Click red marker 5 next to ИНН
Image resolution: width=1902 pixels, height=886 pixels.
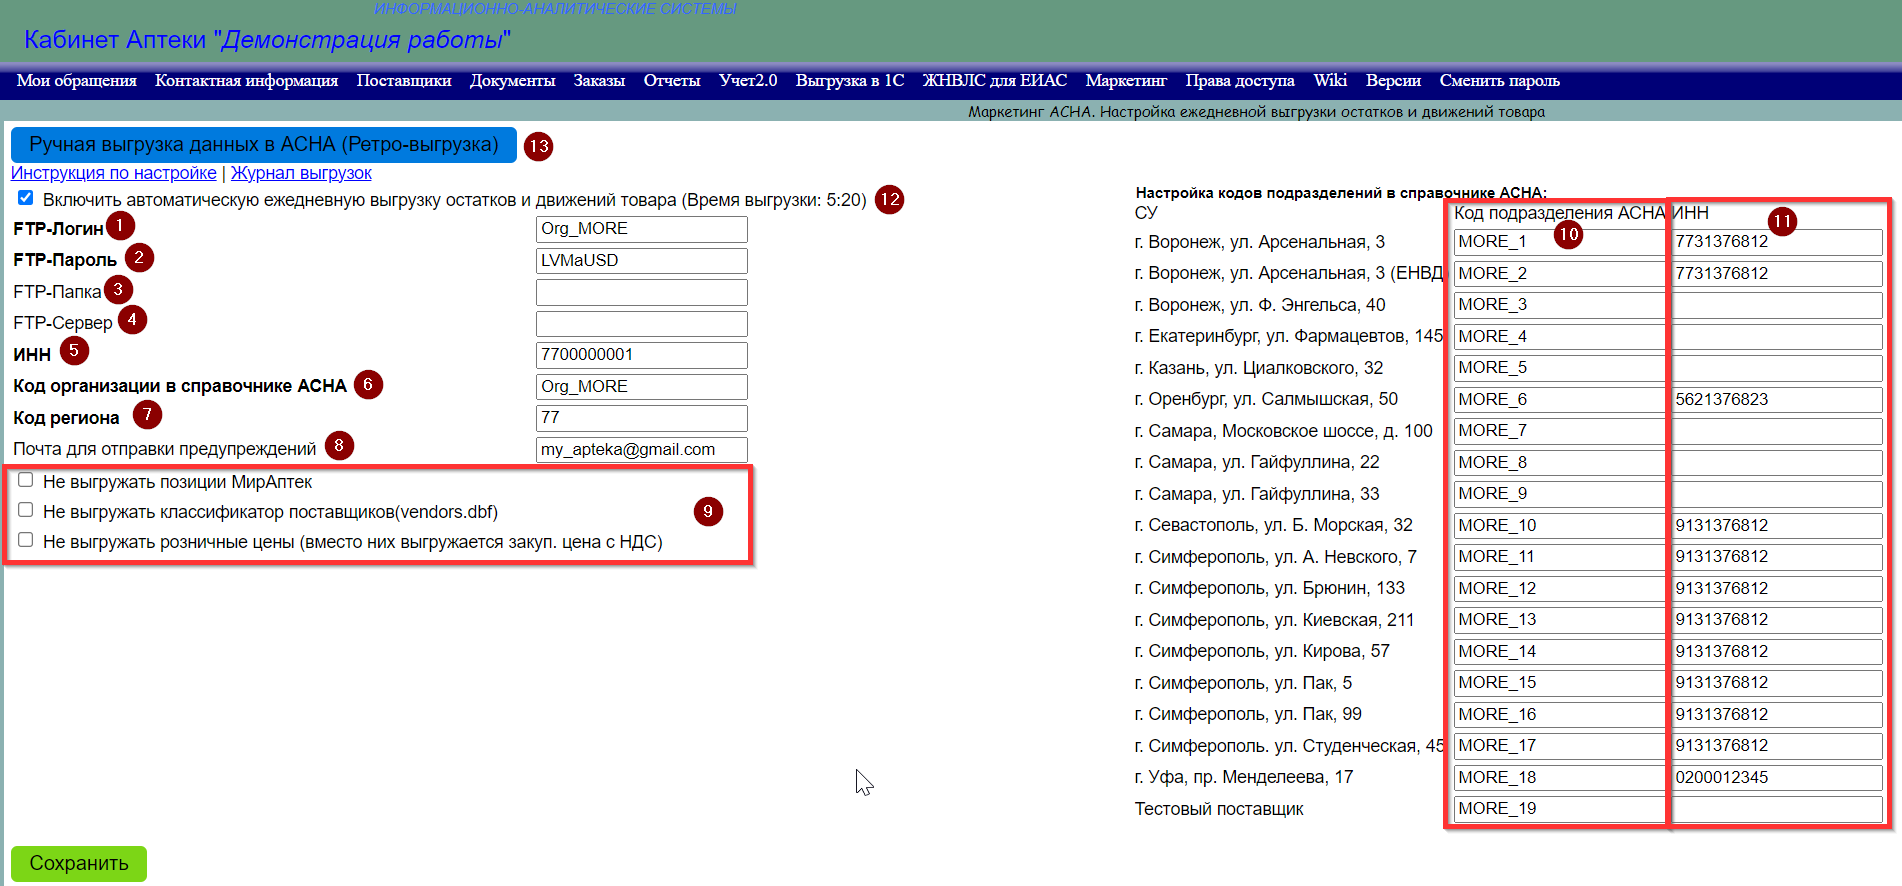(x=74, y=351)
